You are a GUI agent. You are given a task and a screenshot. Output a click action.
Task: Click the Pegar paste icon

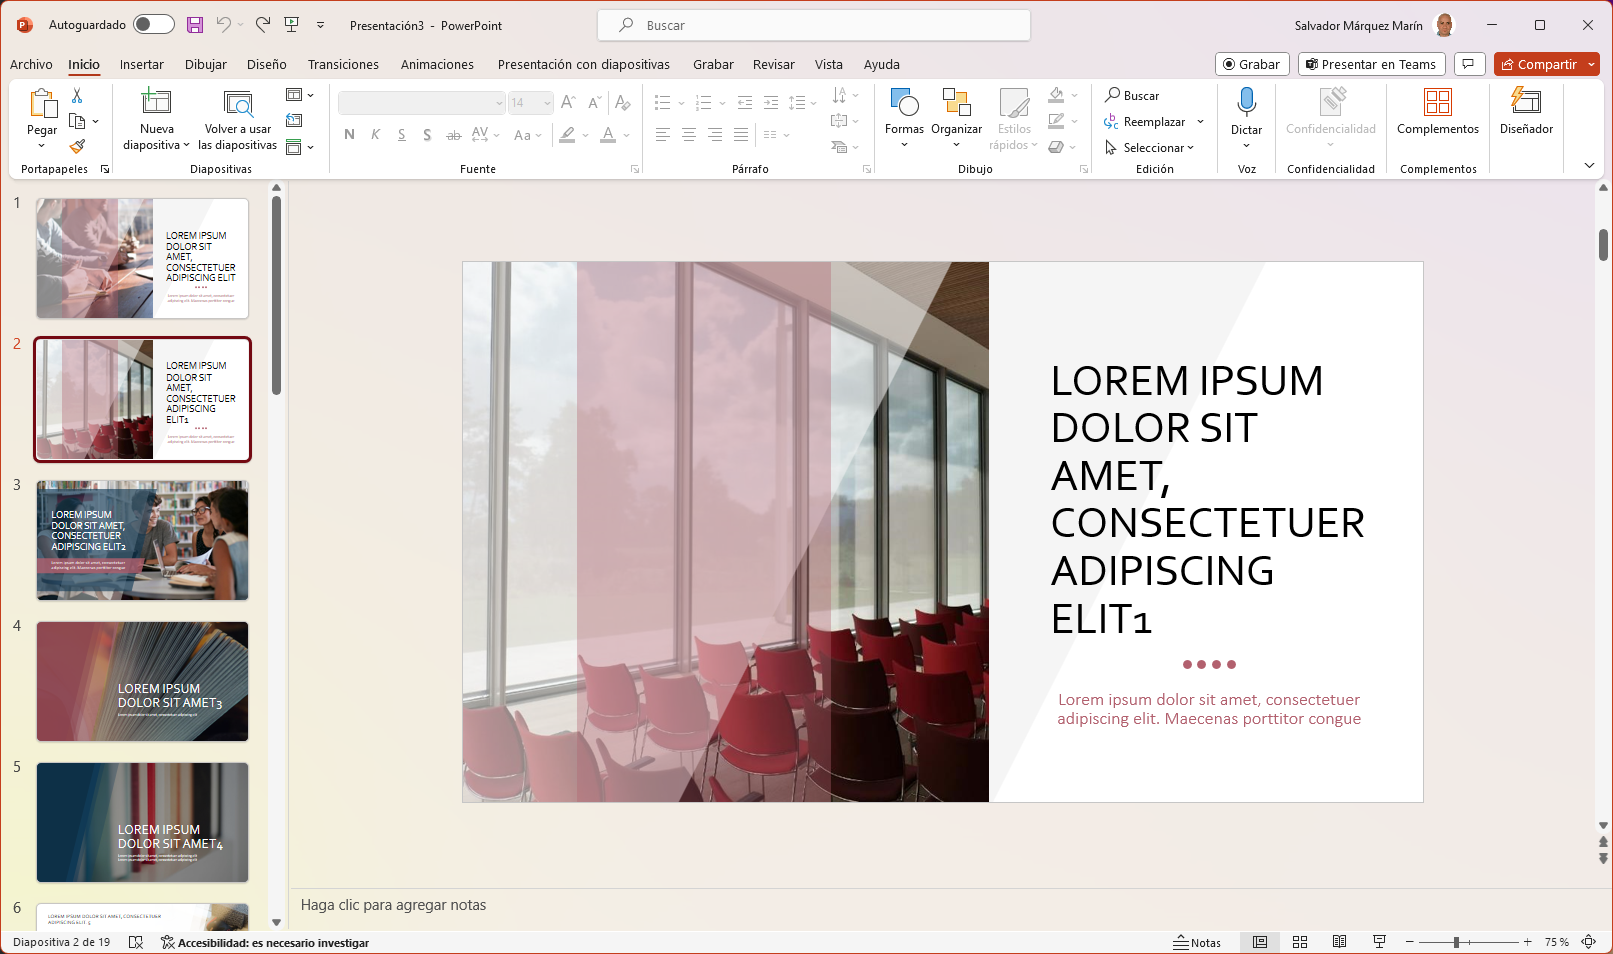(x=42, y=103)
